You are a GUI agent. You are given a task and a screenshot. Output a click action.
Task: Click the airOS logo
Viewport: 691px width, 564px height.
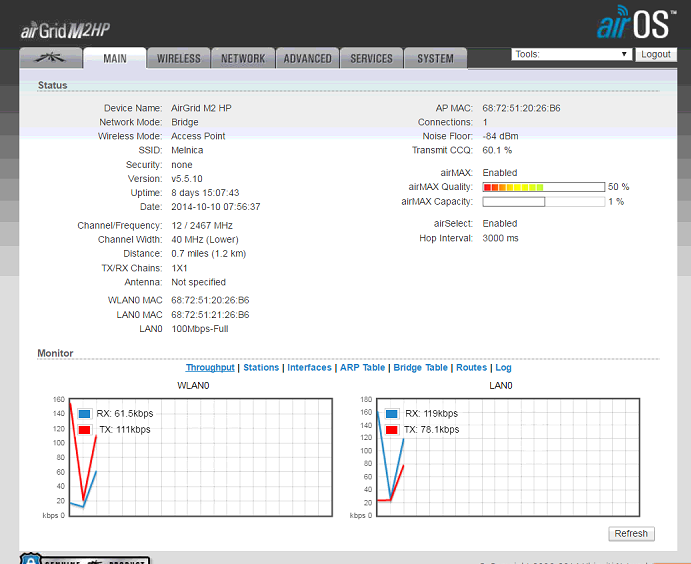pyautogui.click(x=636, y=23)
